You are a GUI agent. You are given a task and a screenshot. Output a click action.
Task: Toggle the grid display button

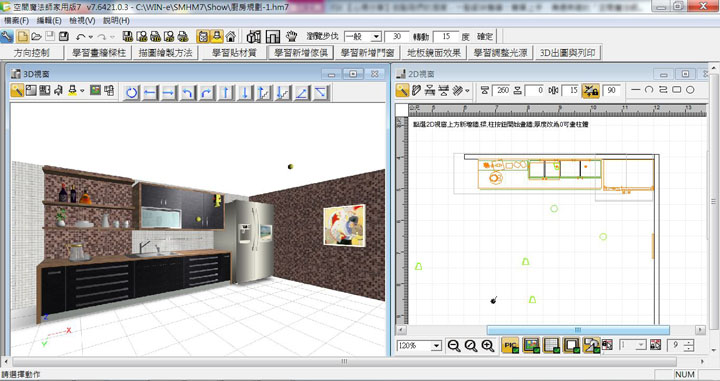point(551,345)
